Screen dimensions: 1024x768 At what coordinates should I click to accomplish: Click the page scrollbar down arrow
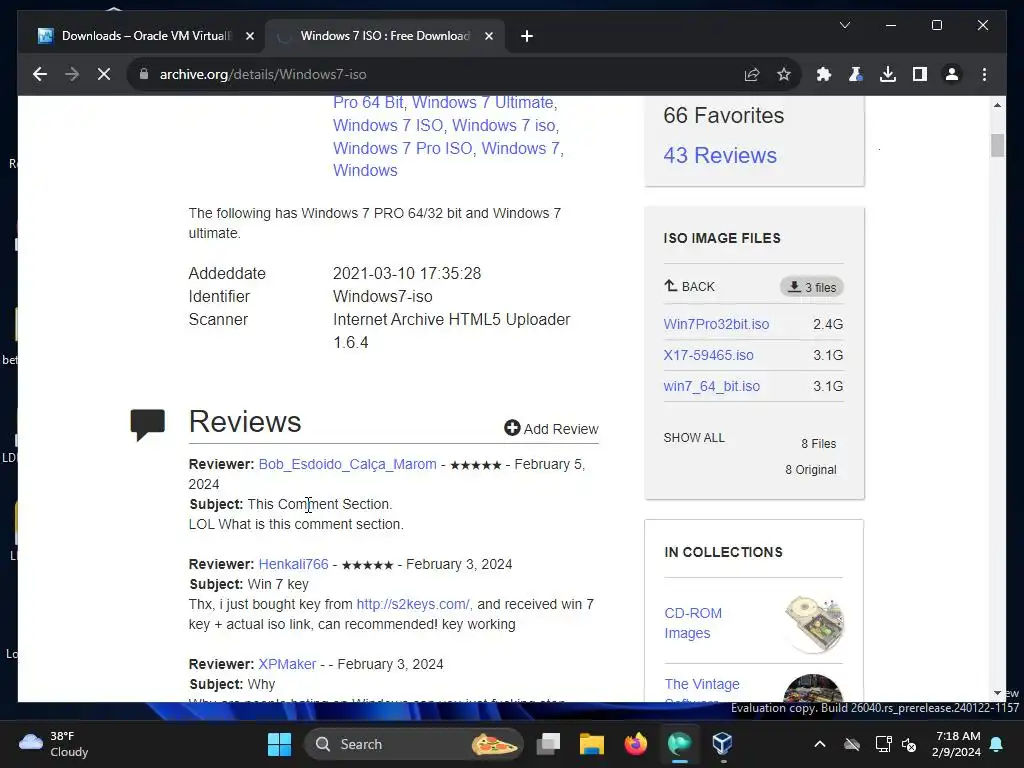pyautogui.click(x=997, y=693)
